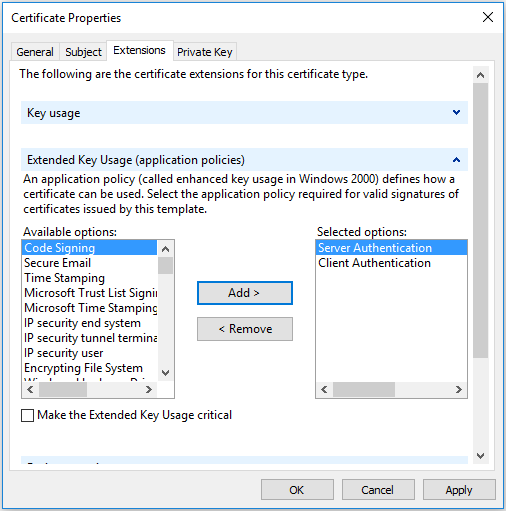Click the main panel scroll down arrow

pos(480,455)
